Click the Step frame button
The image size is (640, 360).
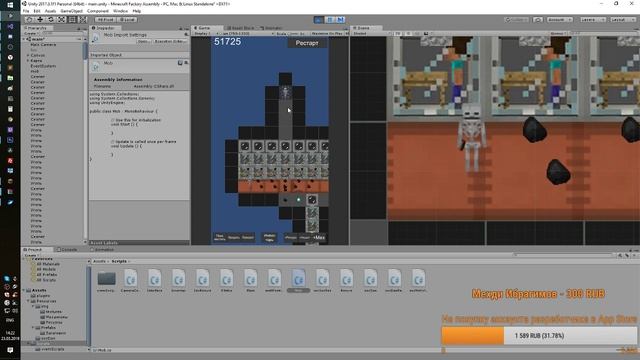pos(340,20)
